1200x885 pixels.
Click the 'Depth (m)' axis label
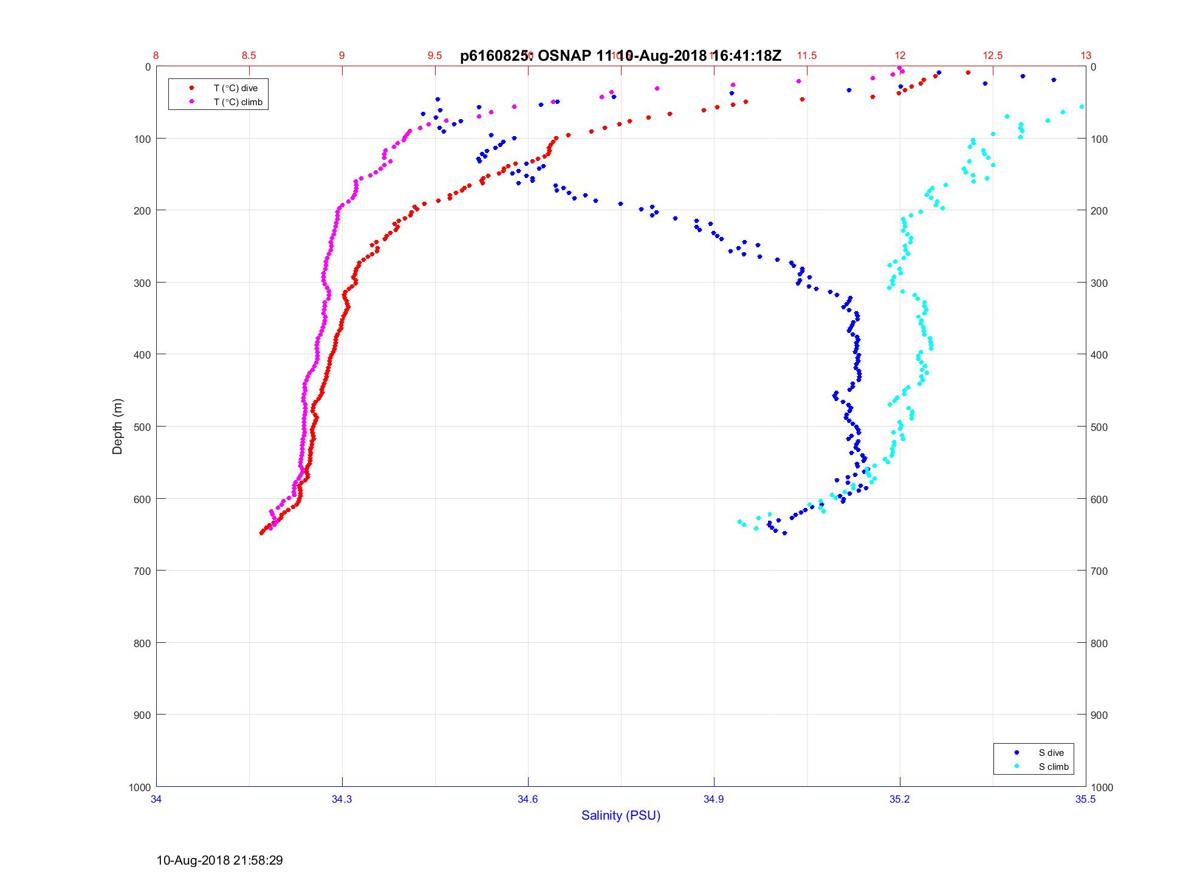[117, 426]
